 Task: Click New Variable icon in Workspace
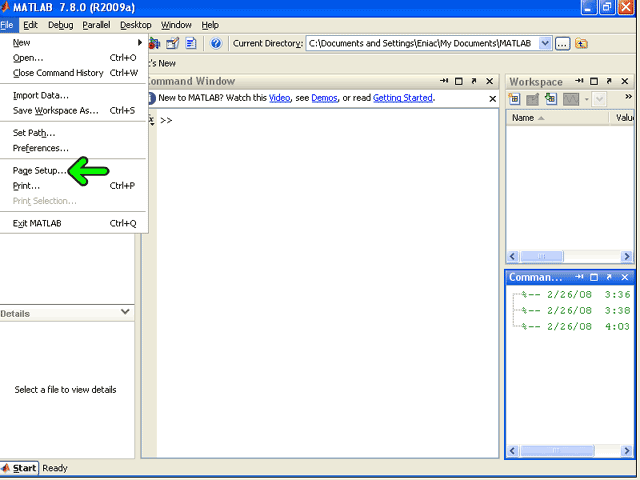click(x=515, y=98)
